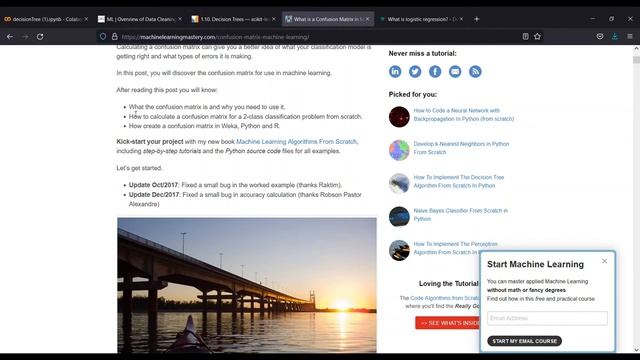The height and width of the screenshot is (360, 640).
Task: Click the Perceptron article thumbnail
Action: [x=399, y=250]
